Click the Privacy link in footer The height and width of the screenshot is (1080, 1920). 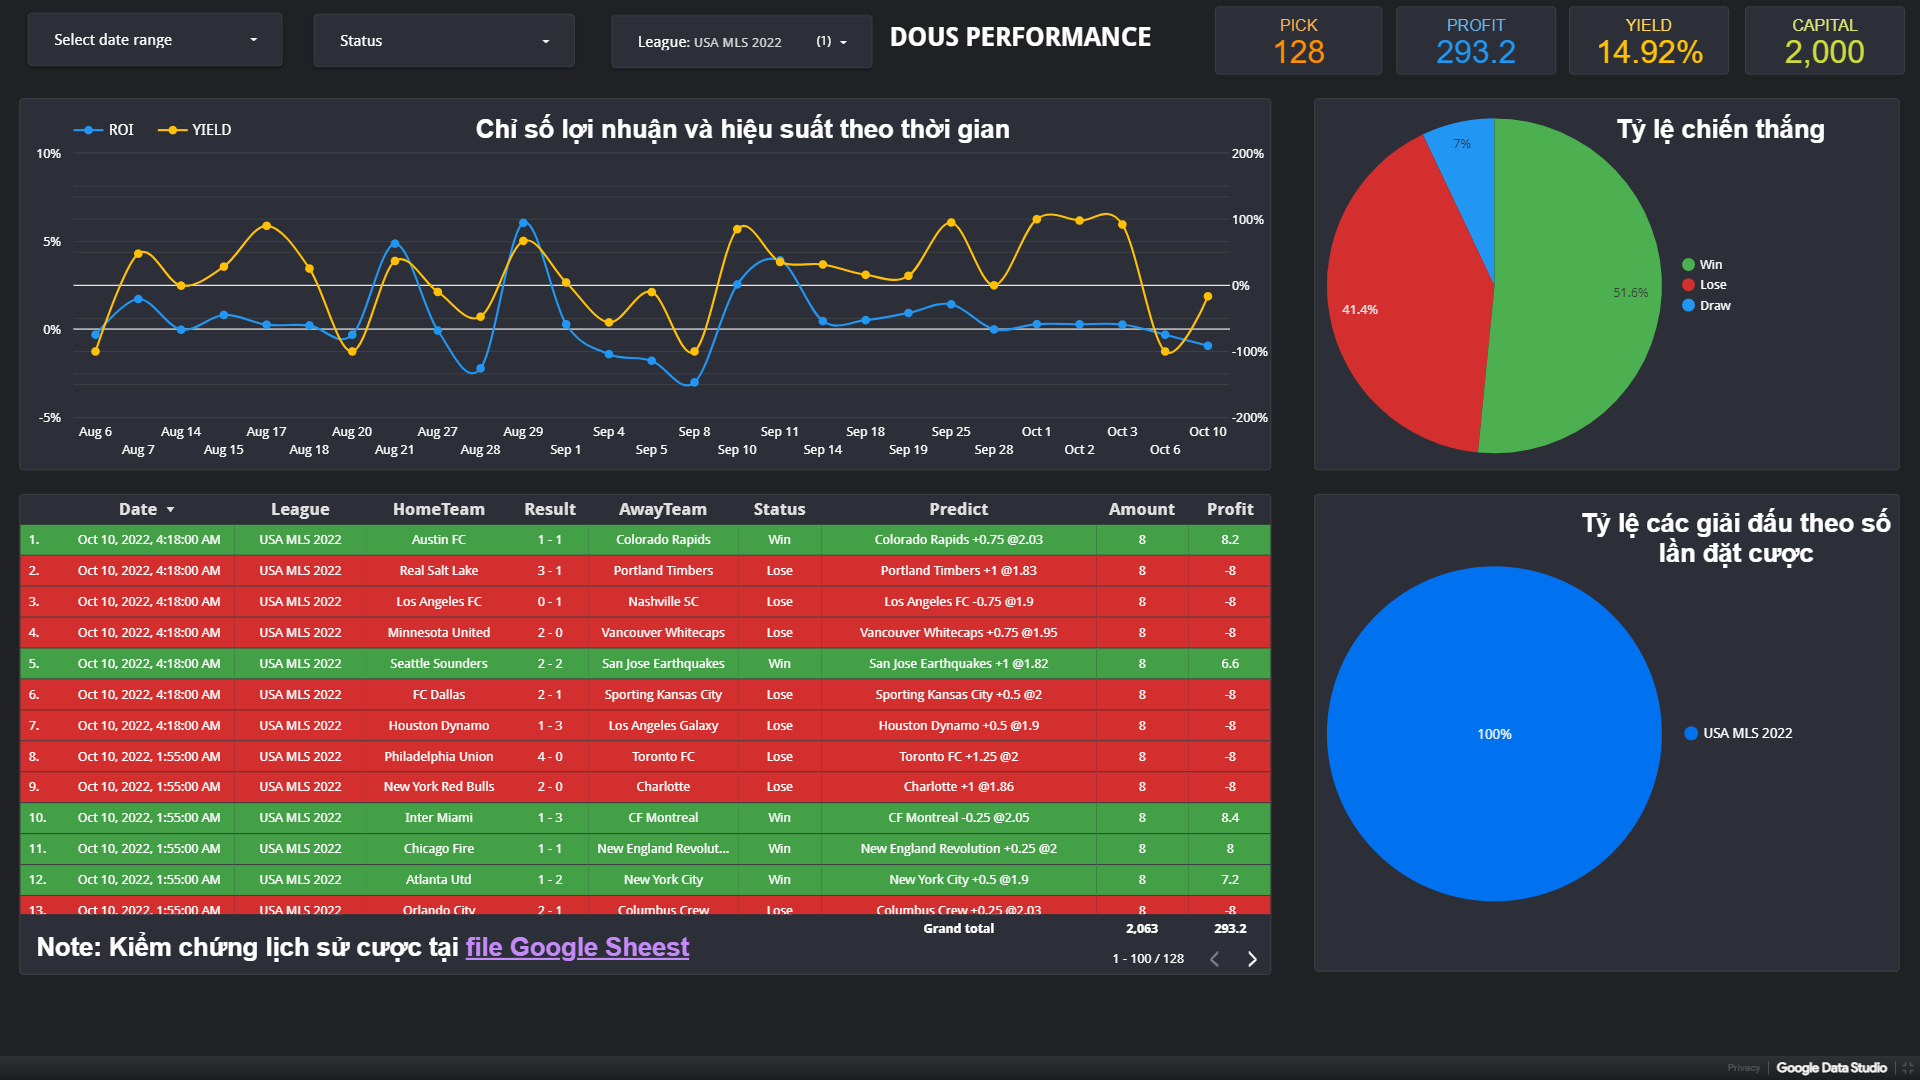click(x=1742, y=1068)
